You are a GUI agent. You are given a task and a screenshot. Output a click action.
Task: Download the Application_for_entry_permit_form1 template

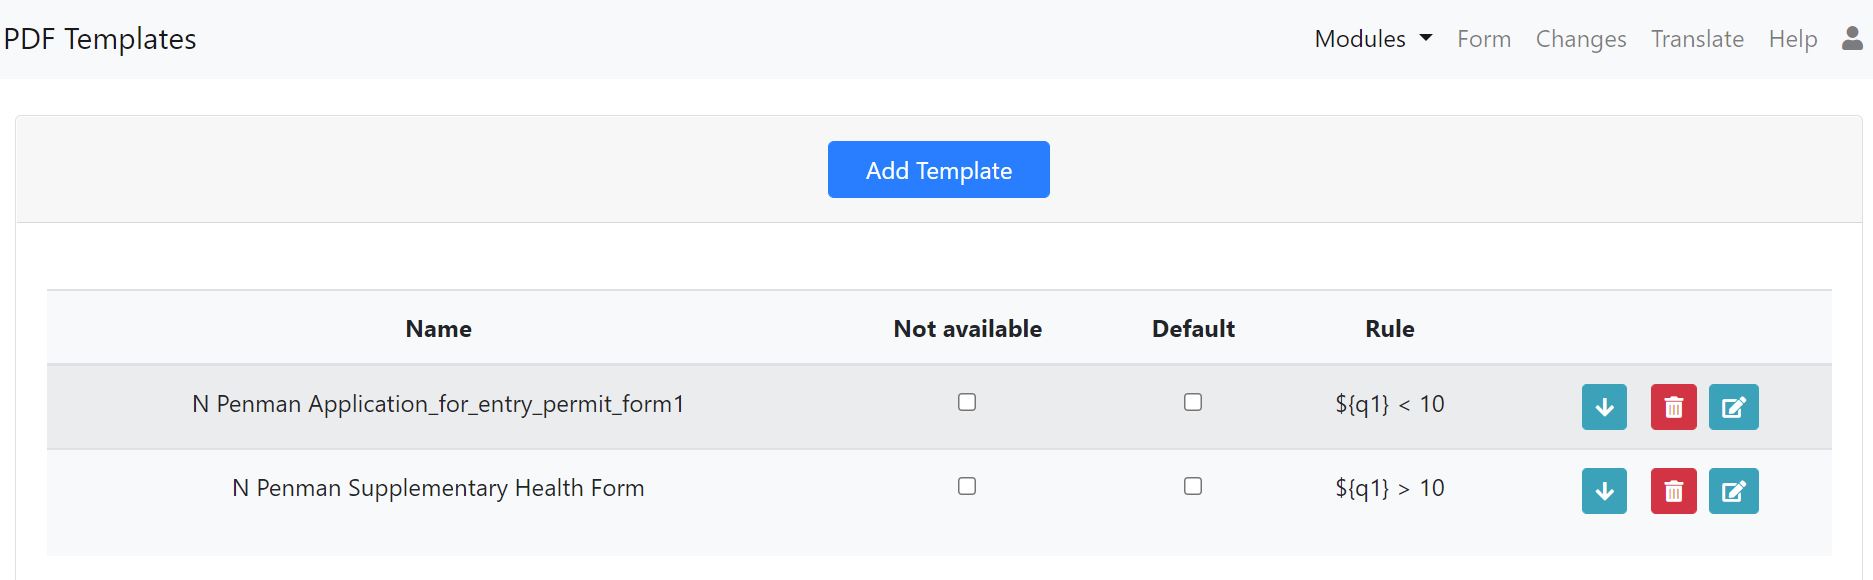(1604, 407)
